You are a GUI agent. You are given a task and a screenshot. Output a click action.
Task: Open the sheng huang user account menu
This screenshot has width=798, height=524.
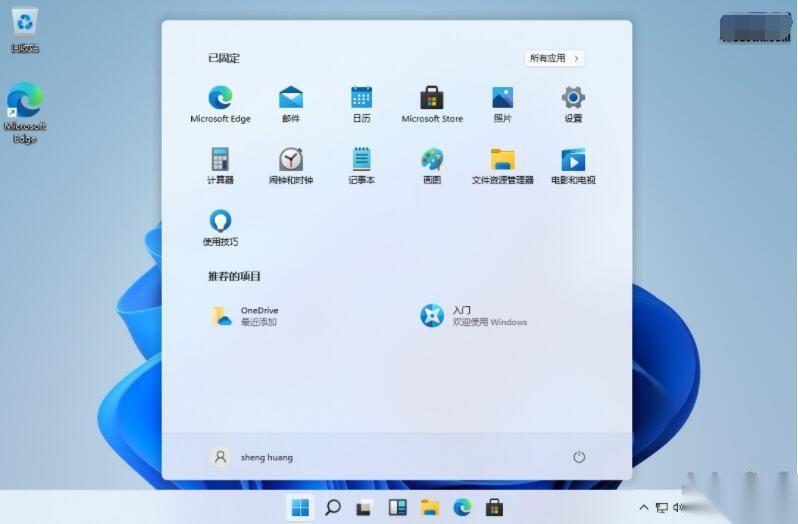253,457
